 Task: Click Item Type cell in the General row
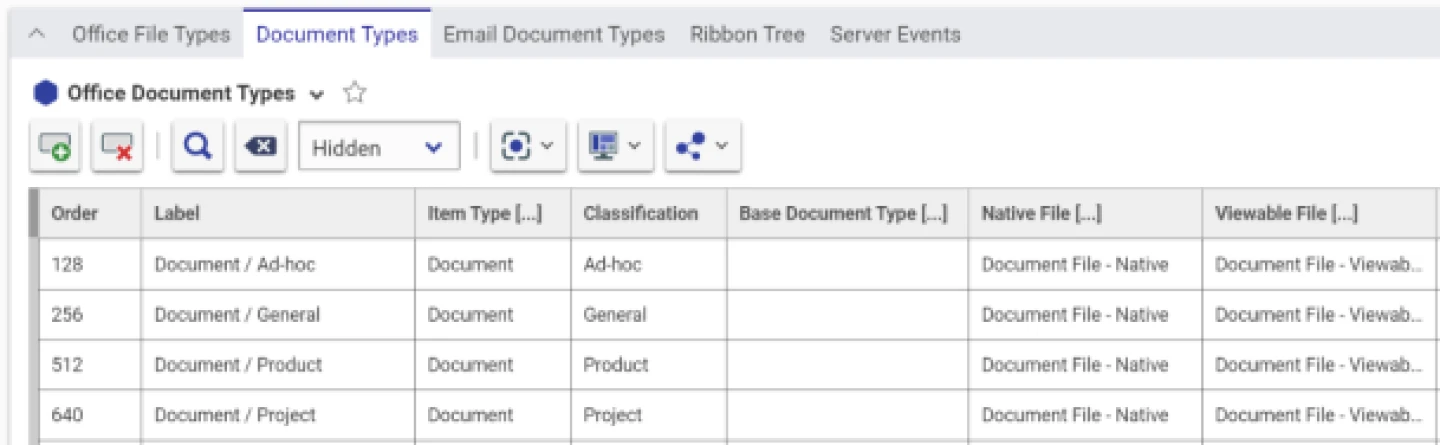pos(493,315)
